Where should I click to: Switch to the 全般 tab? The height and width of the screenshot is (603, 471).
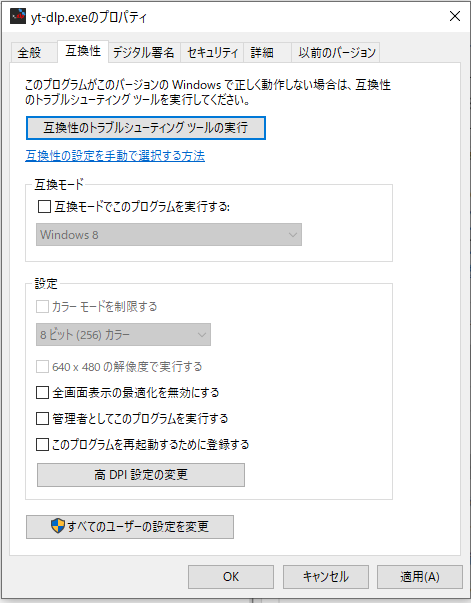[x=30, y=52]
